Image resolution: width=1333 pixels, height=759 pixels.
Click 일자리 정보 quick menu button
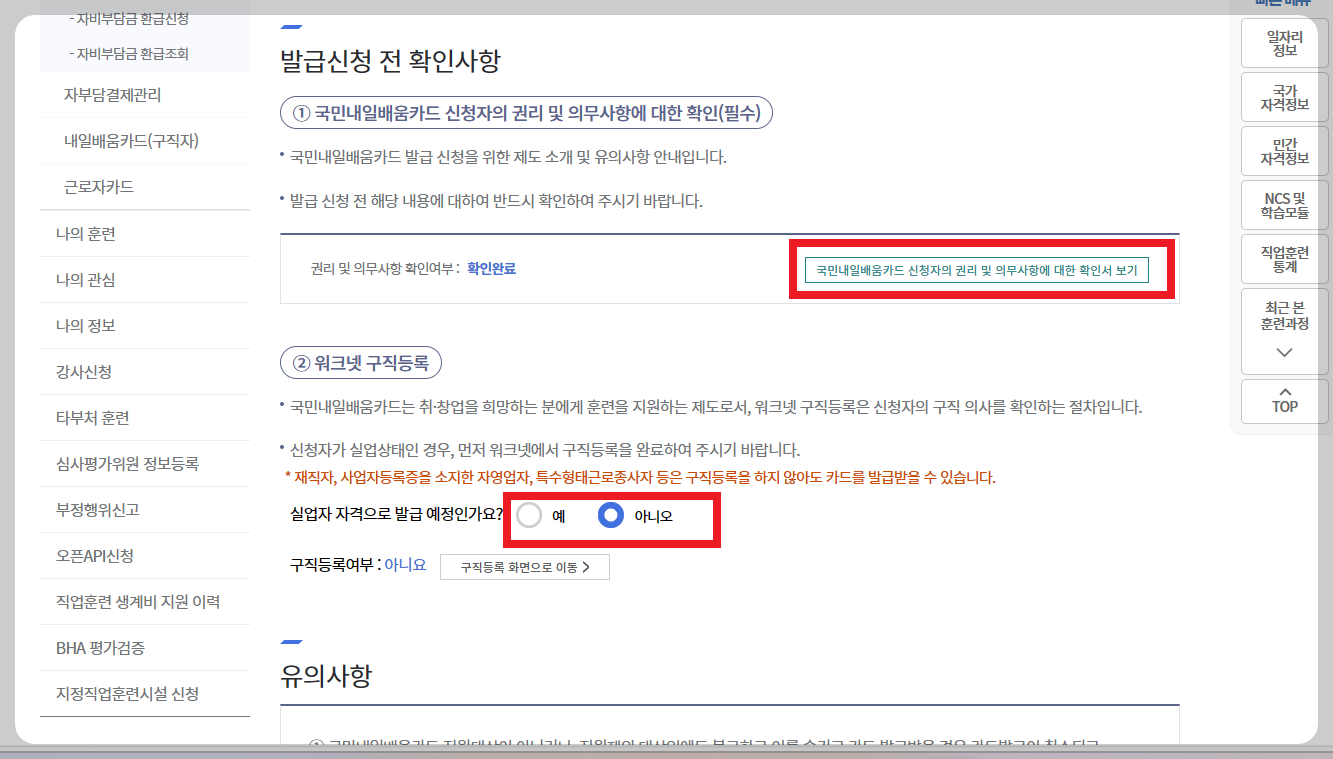tap(1285, 43)
